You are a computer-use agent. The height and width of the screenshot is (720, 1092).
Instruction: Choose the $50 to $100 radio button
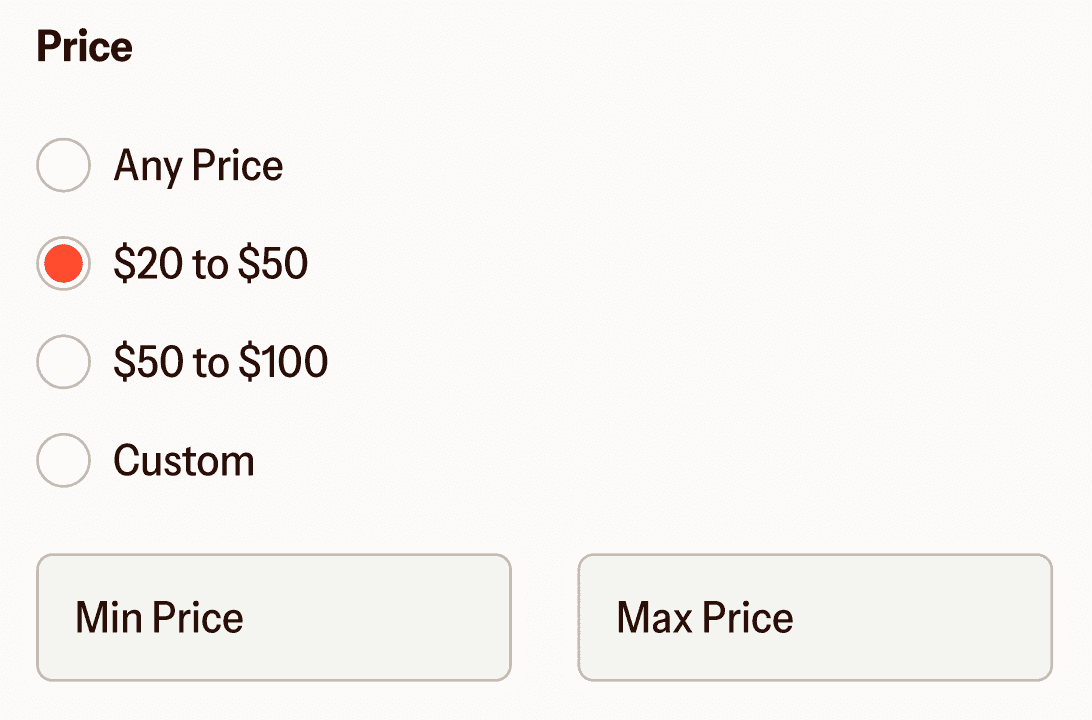pyautogui.click(x=63, y=361)
